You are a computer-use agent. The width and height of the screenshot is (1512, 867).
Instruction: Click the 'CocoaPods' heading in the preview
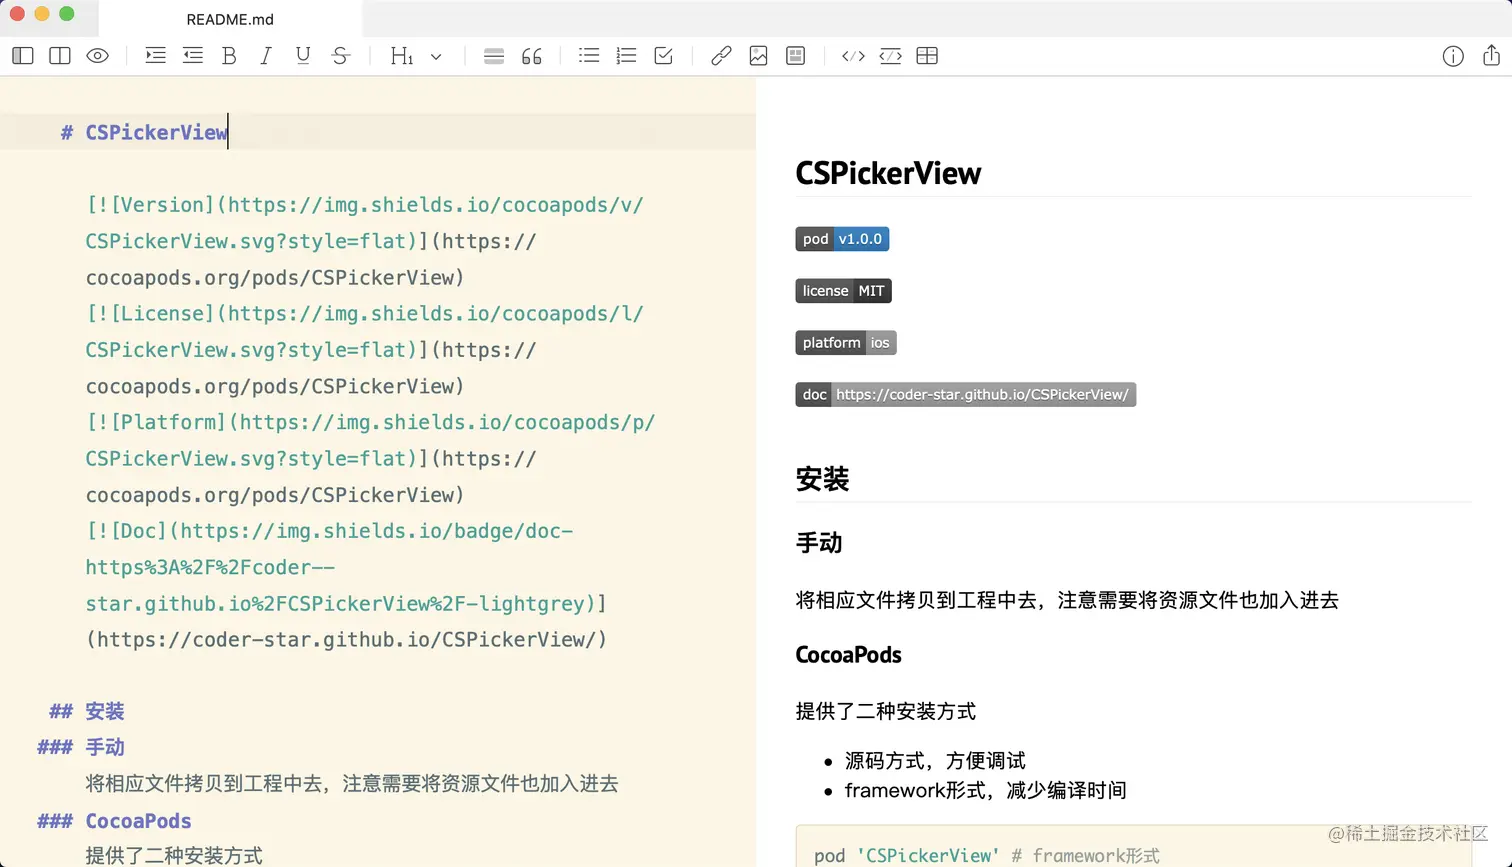coord(848,655)
